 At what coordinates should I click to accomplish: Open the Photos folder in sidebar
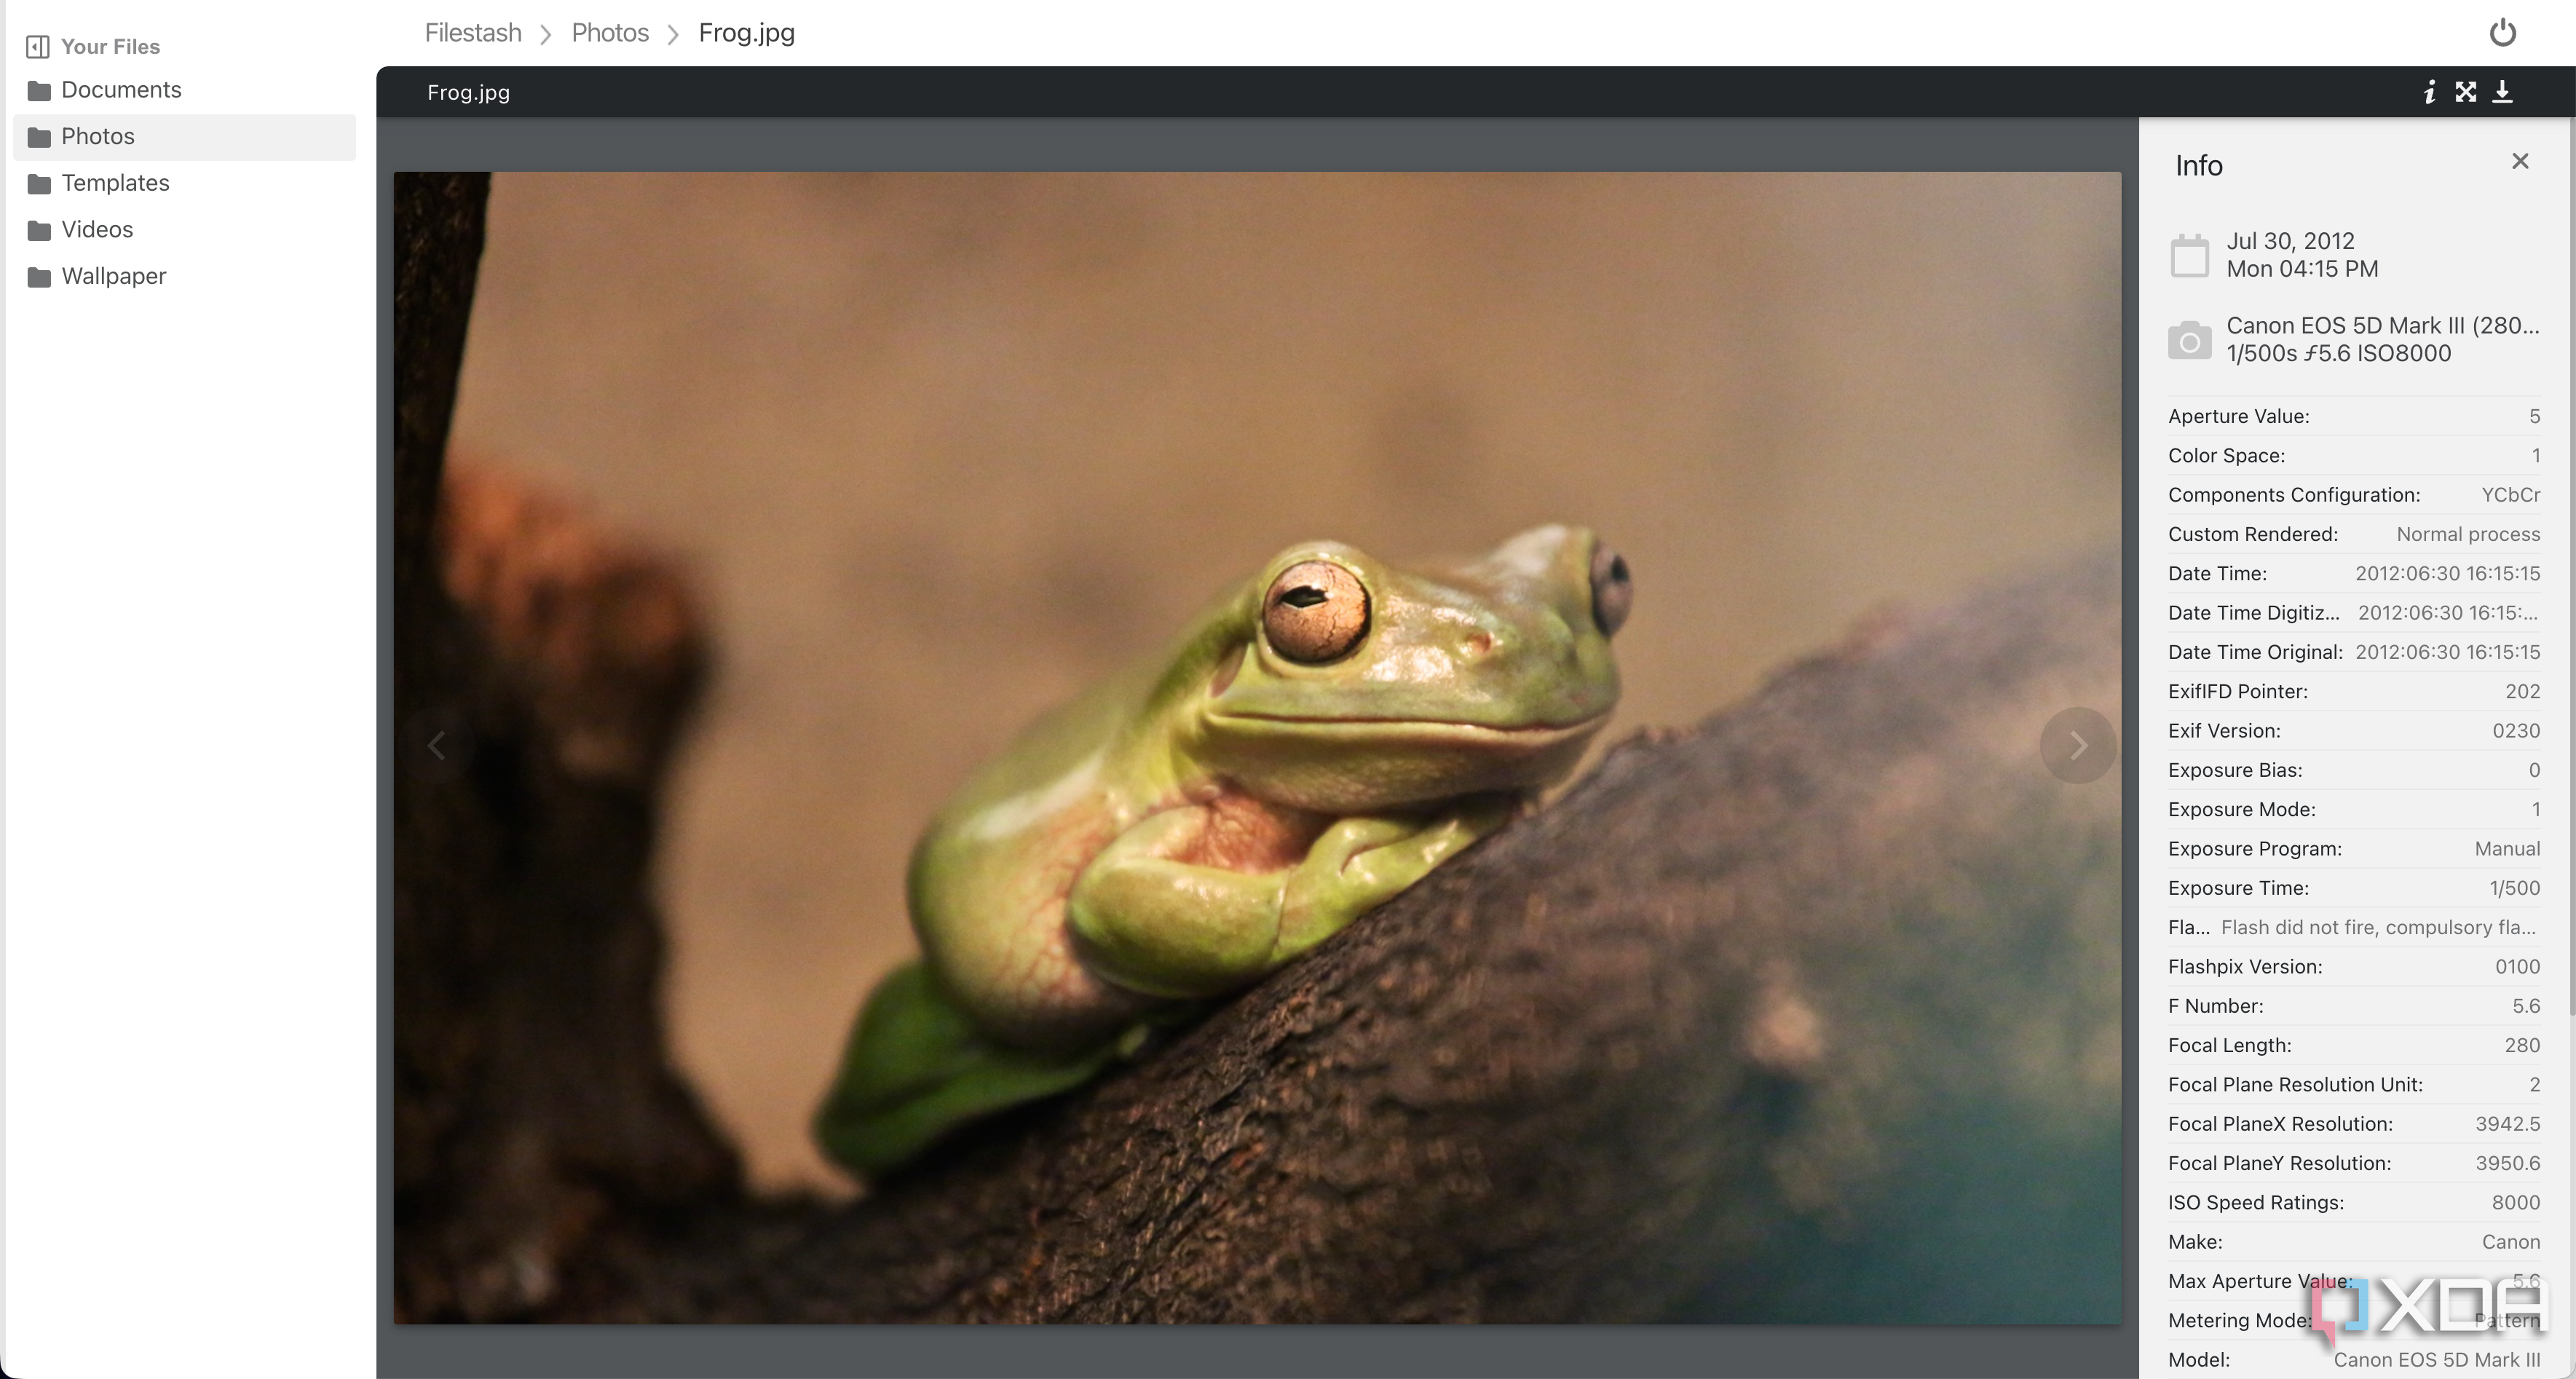tap(184, 137)
